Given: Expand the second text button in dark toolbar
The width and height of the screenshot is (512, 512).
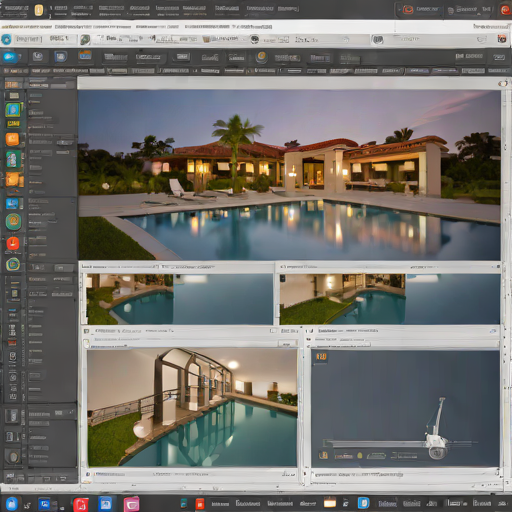Looking at the screenshot, I should (x=148, y=57).
